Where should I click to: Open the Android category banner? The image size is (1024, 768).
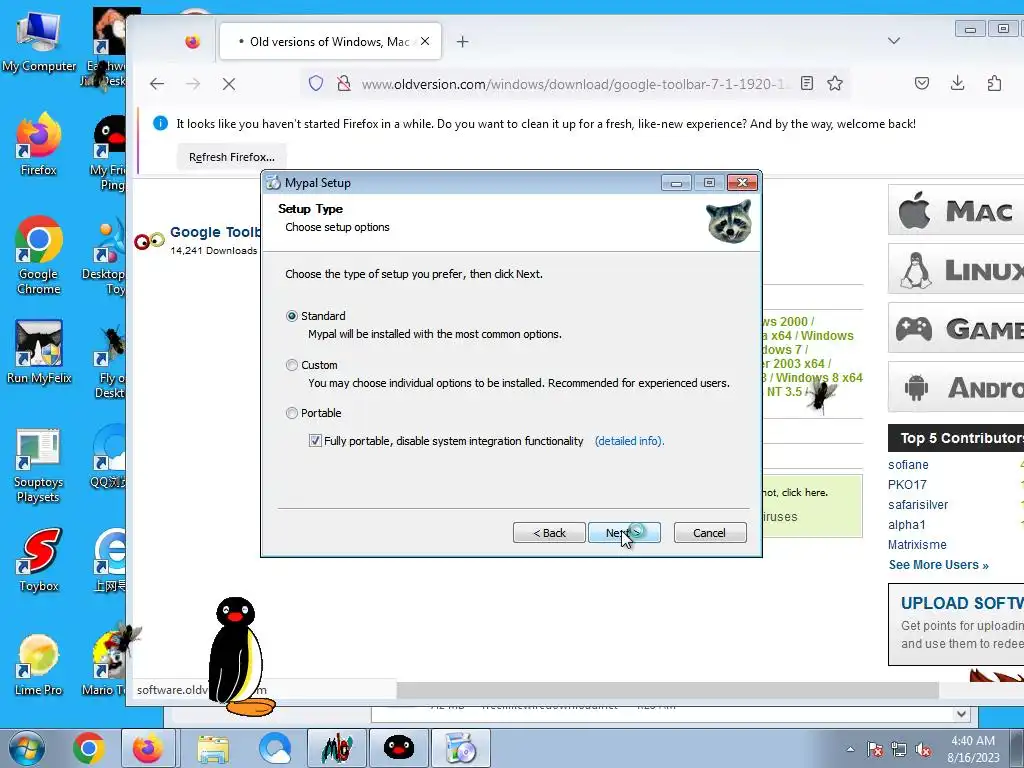tap(956, 387)
